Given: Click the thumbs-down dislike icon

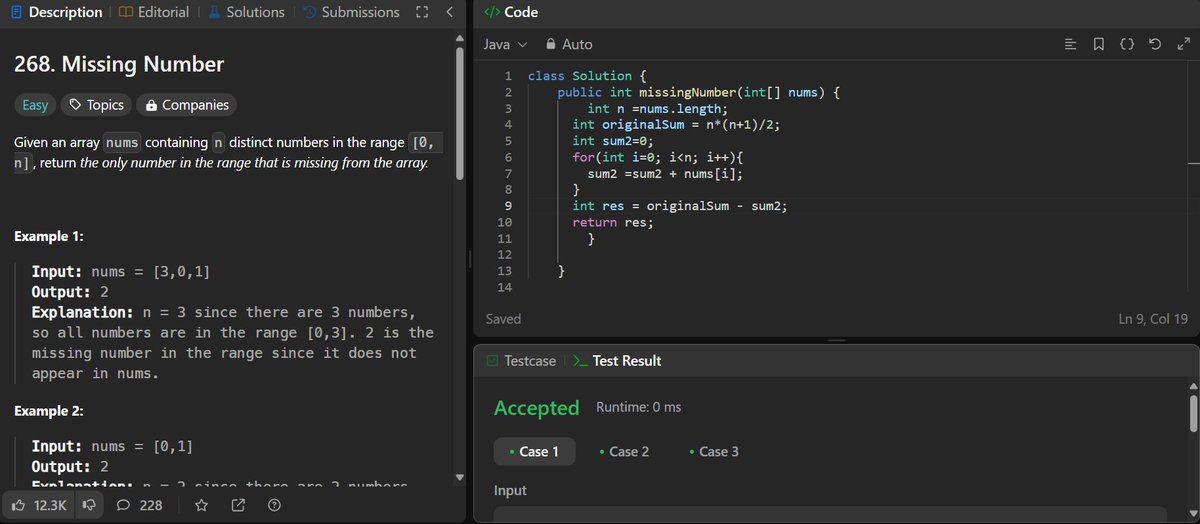Looking at the screenshot, I should 89,505.
